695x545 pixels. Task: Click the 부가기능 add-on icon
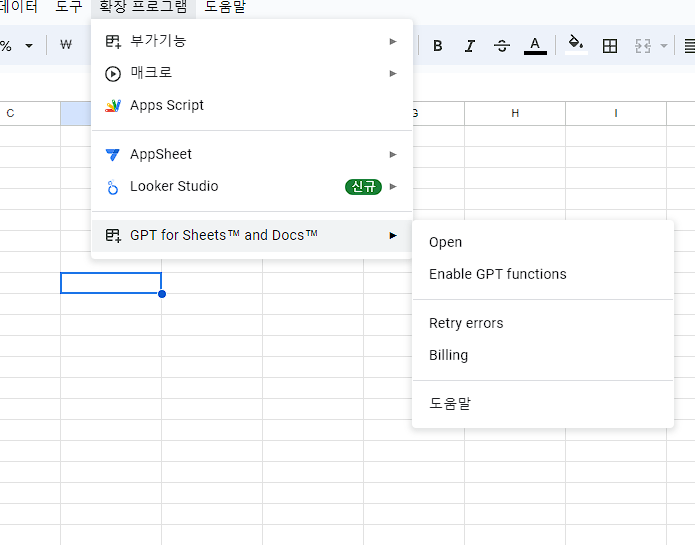[x=113, y=41]
